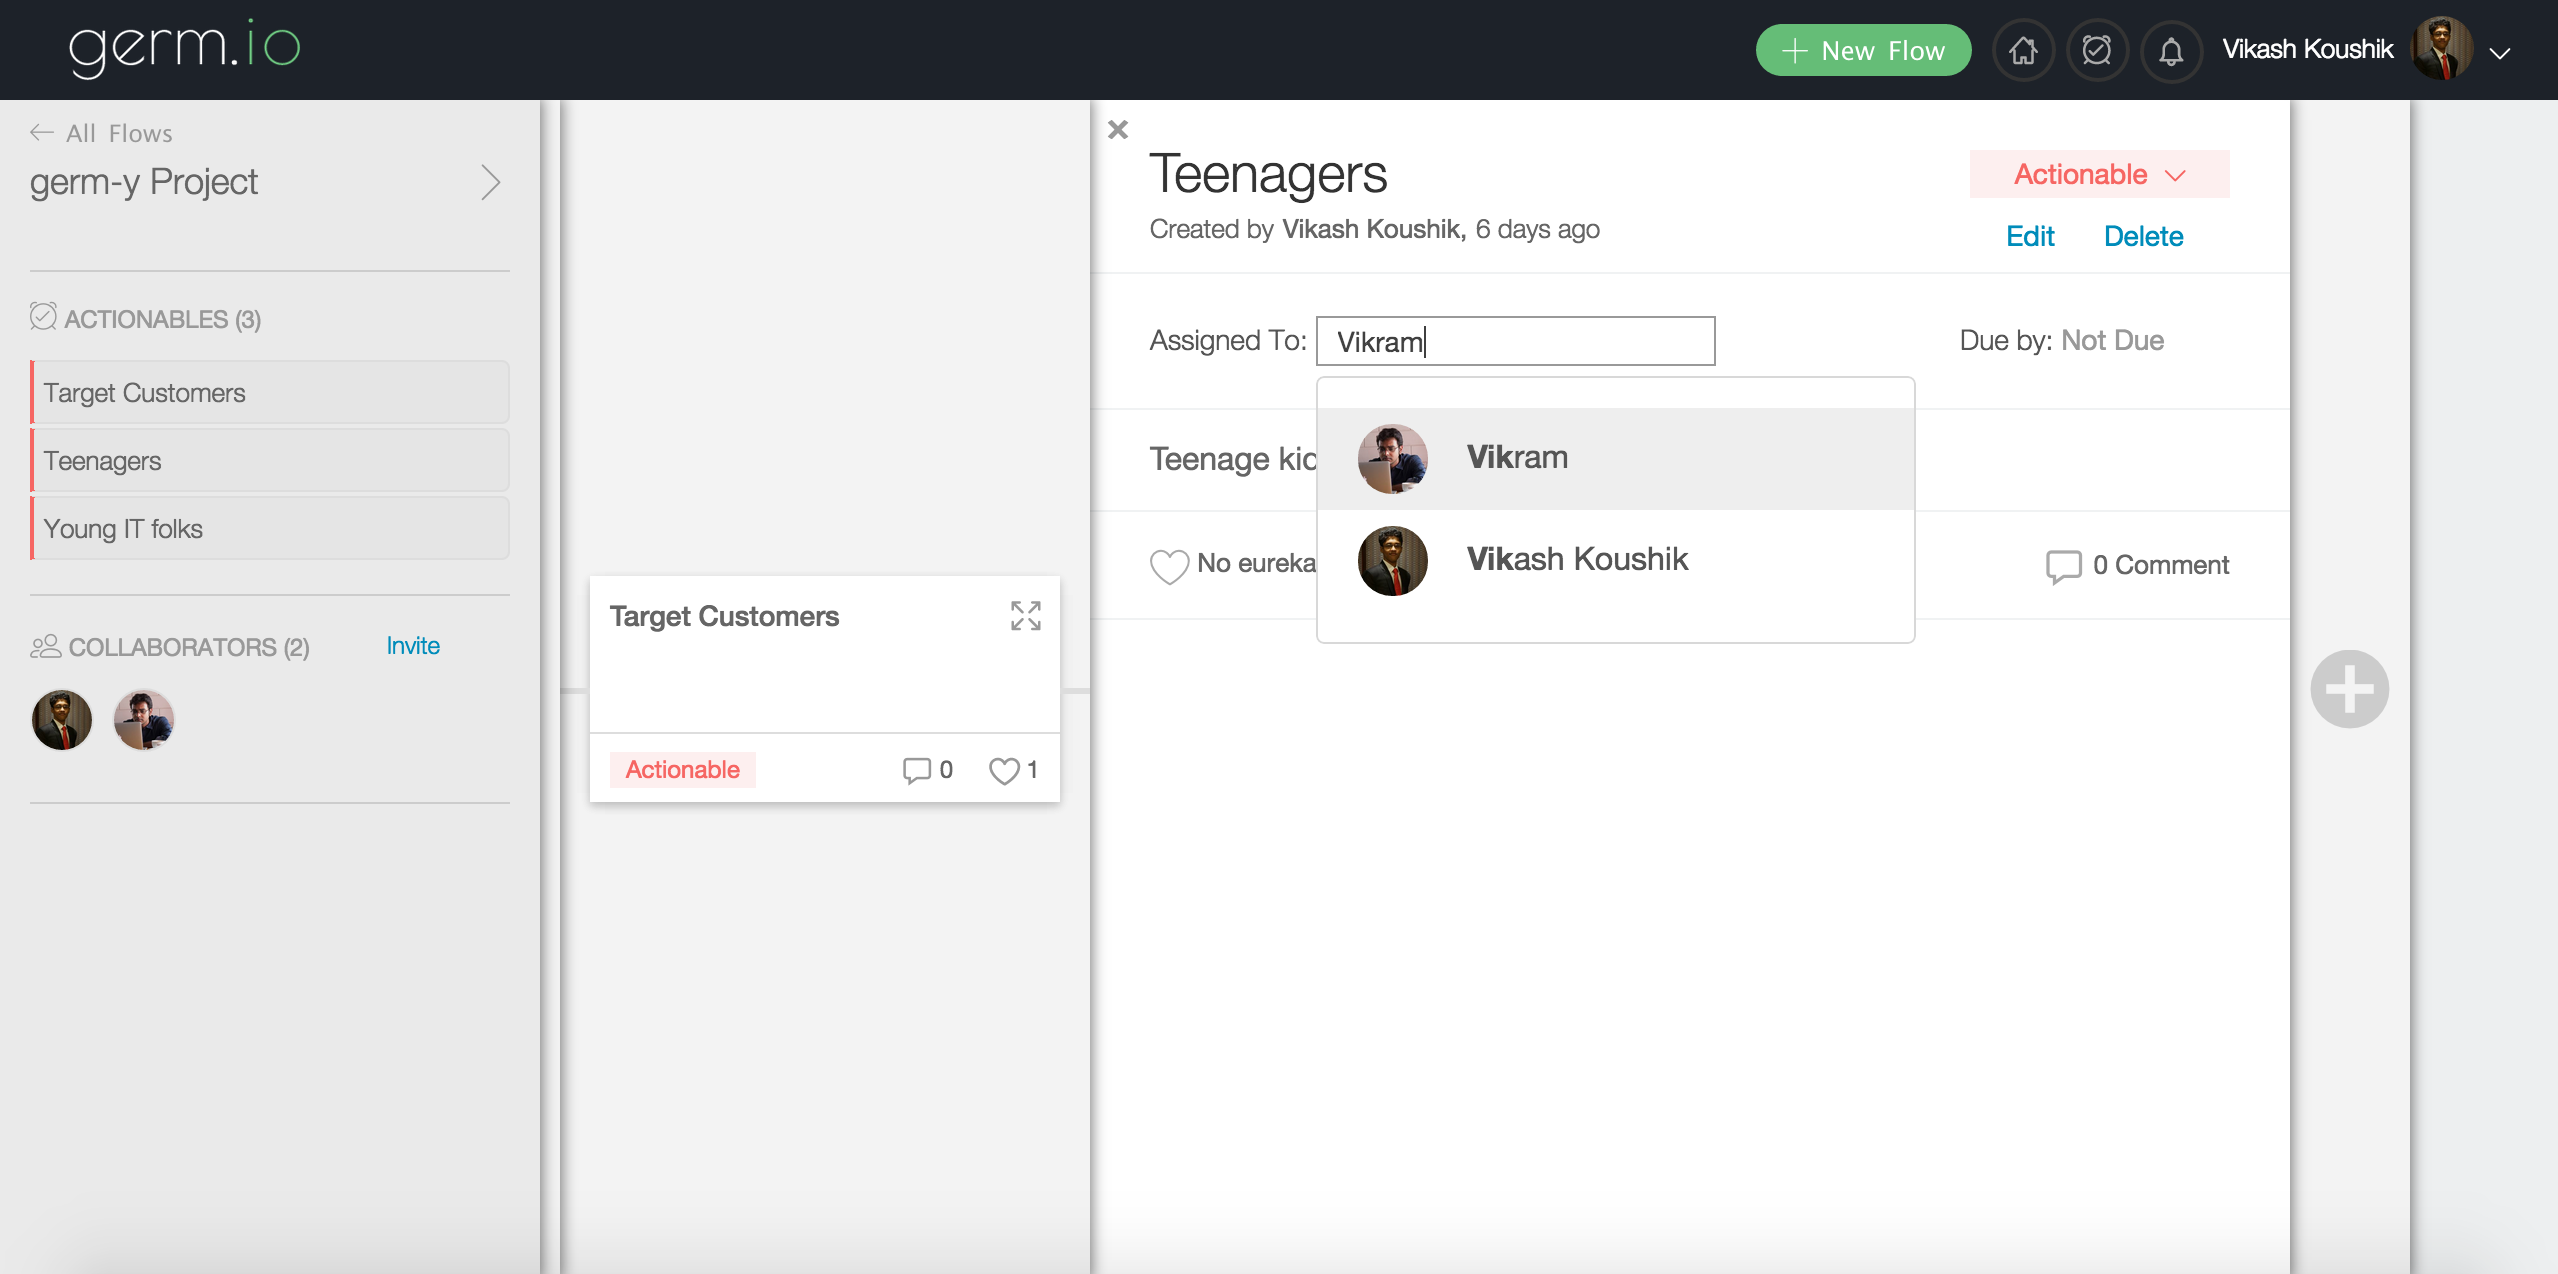Click the Invite collaborators link
This screenshot has height=1274, width=2558.
tap(413, 646)
